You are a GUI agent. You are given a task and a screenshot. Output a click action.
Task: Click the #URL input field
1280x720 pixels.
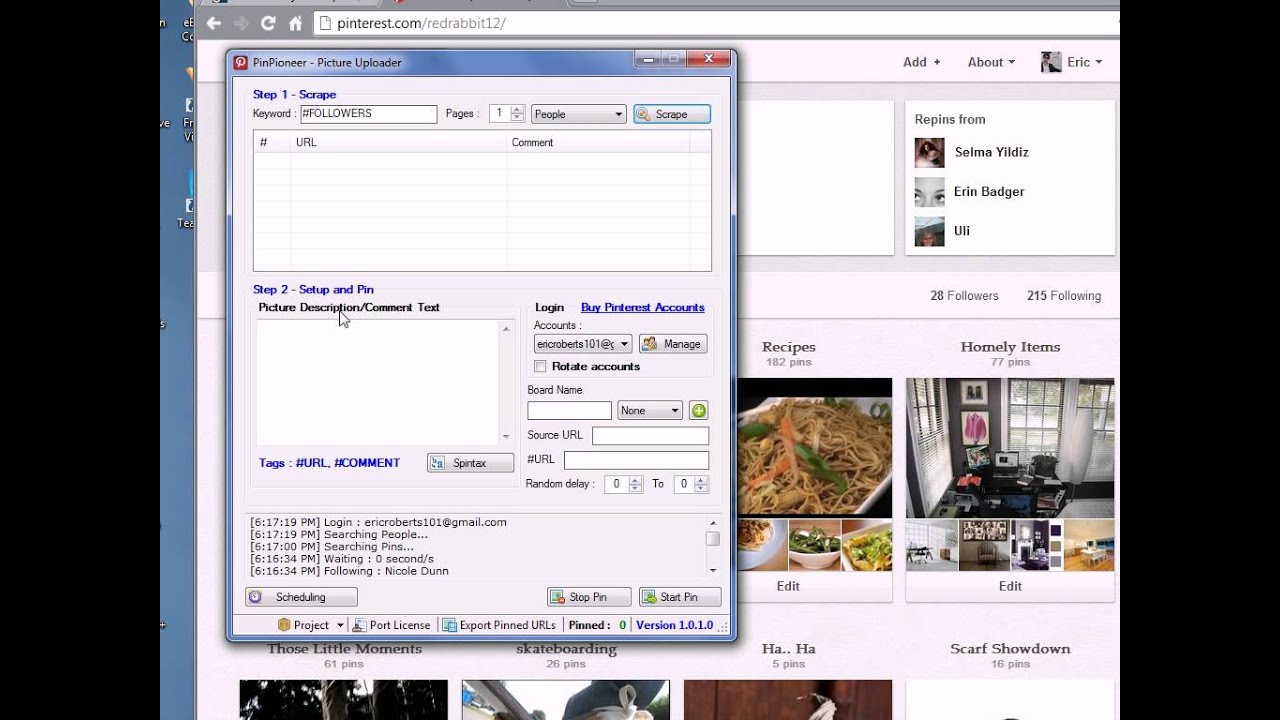pos(636,460)
